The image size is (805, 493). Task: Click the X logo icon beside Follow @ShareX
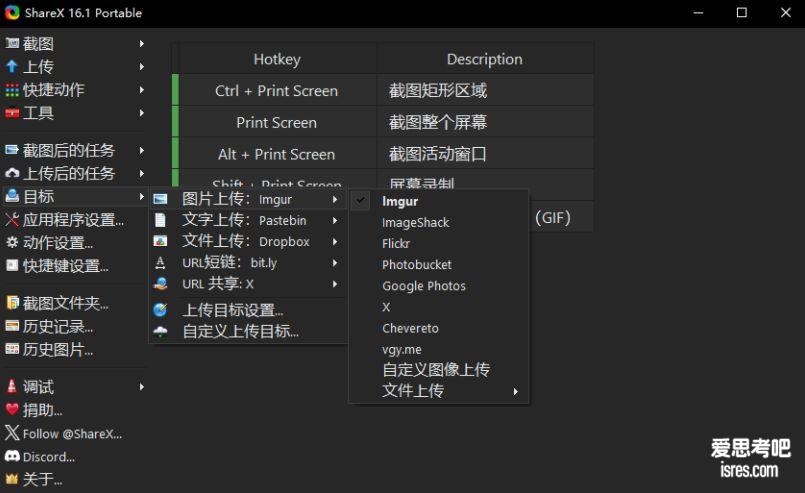pos(12,433)
